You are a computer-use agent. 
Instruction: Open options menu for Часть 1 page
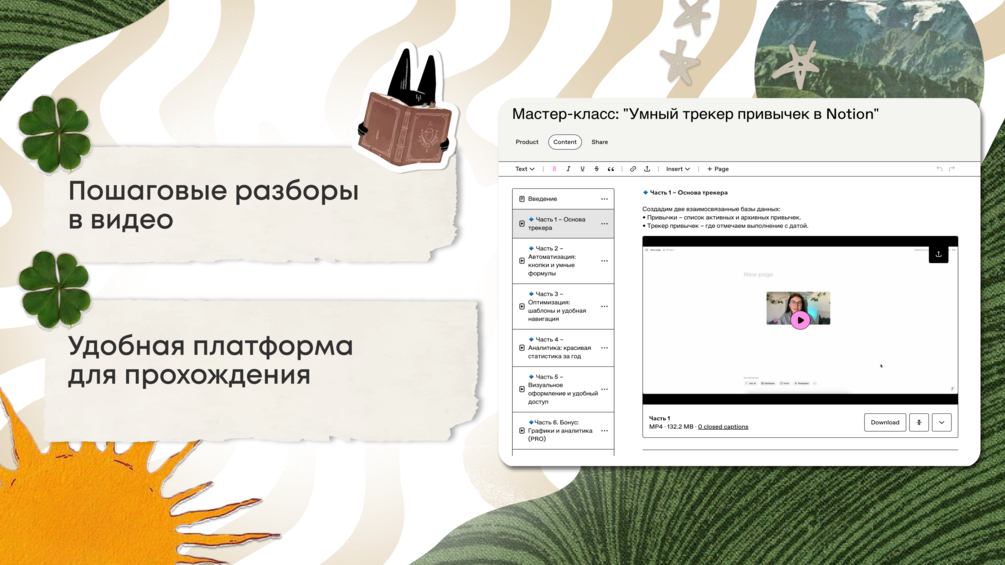604,224
